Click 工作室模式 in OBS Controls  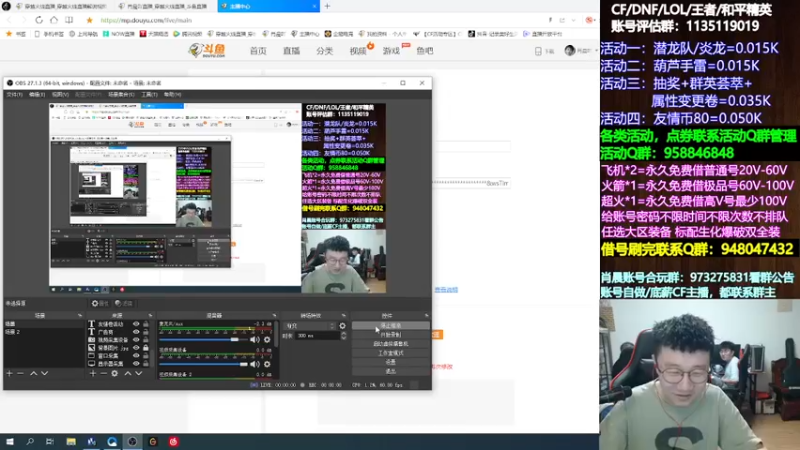[x=390, y=353]
